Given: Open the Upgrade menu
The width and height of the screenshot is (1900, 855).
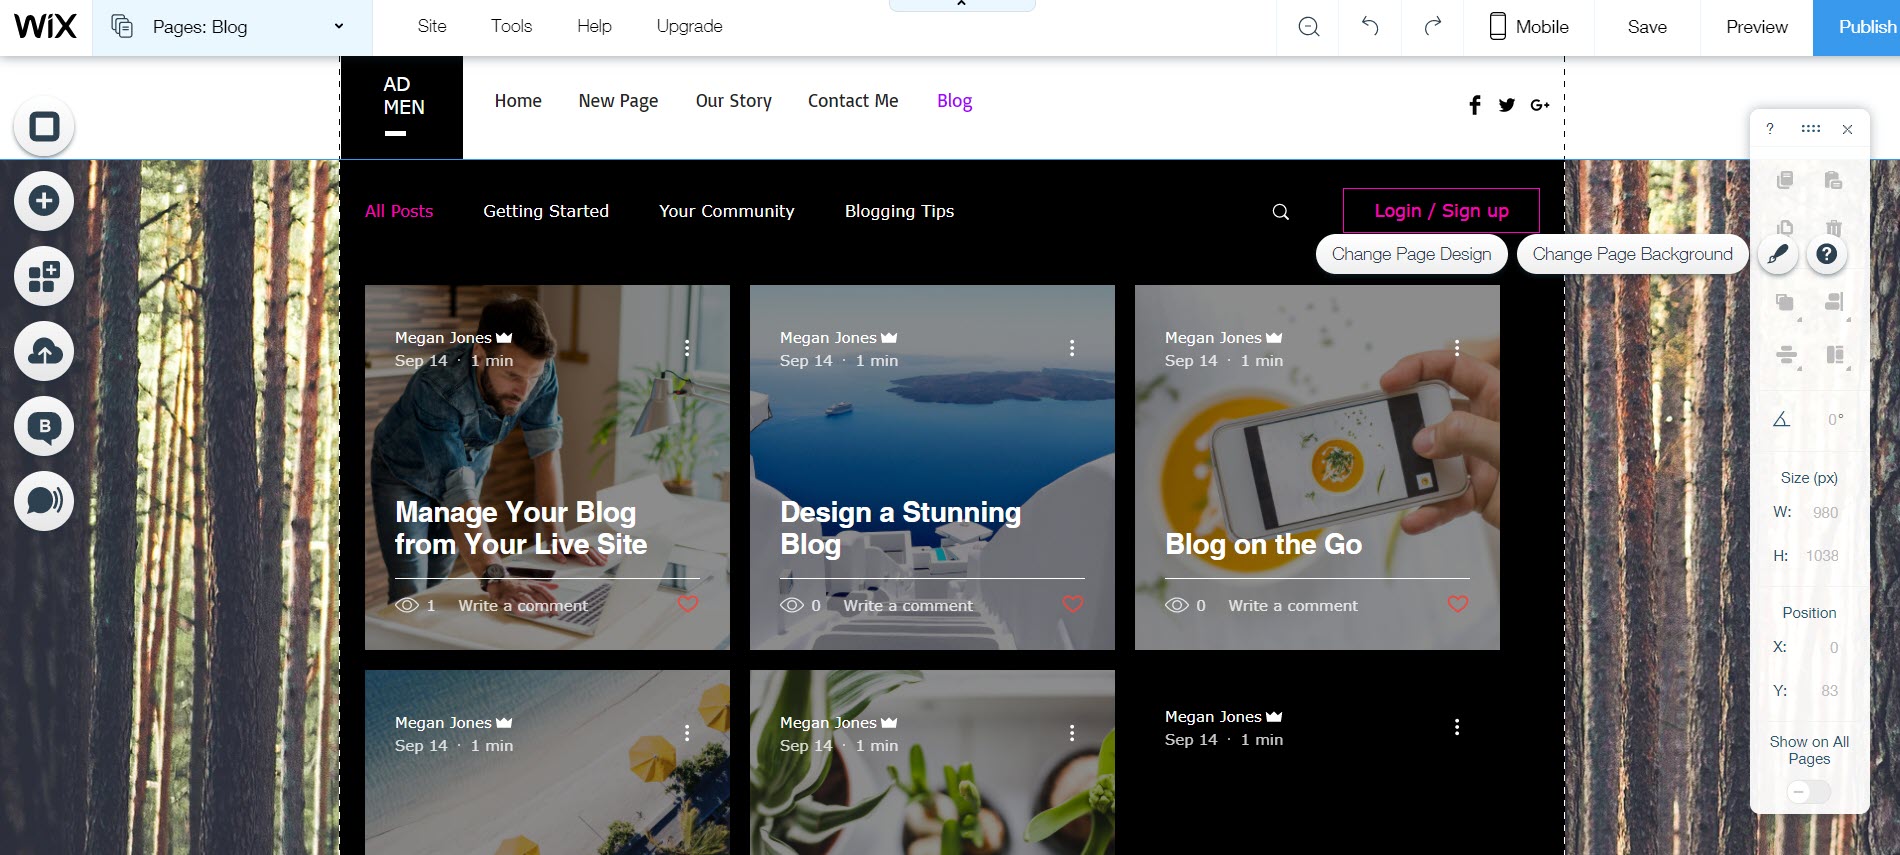Looking at the screenshot, I should pyautogui.click(x=689, y=26).
